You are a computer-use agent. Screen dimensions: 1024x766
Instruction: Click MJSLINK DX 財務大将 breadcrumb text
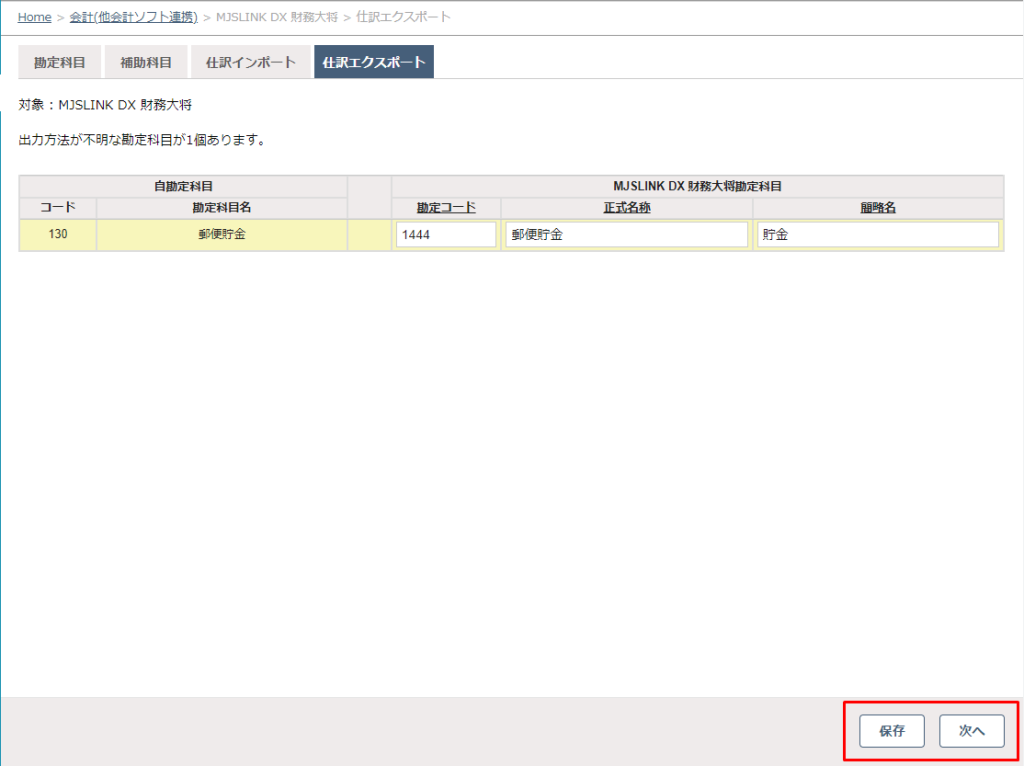click(277, 17)
